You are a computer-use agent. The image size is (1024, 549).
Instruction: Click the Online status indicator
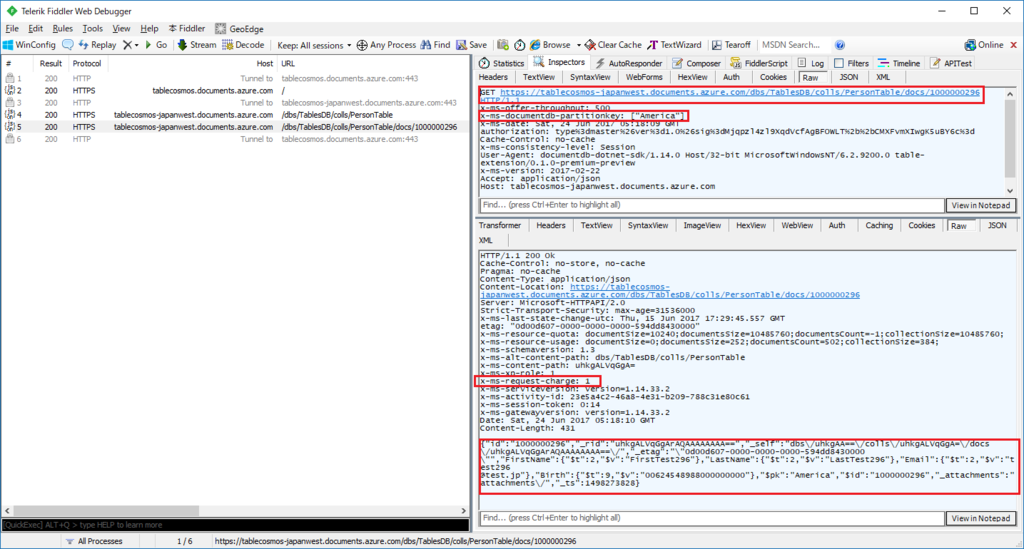984,45
